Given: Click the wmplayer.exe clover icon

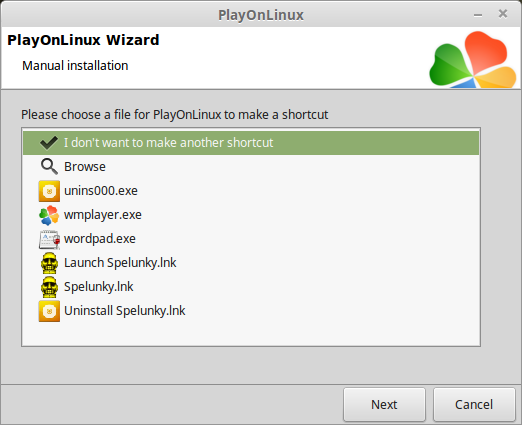Looking at the screenshot, I should (49, 215).
